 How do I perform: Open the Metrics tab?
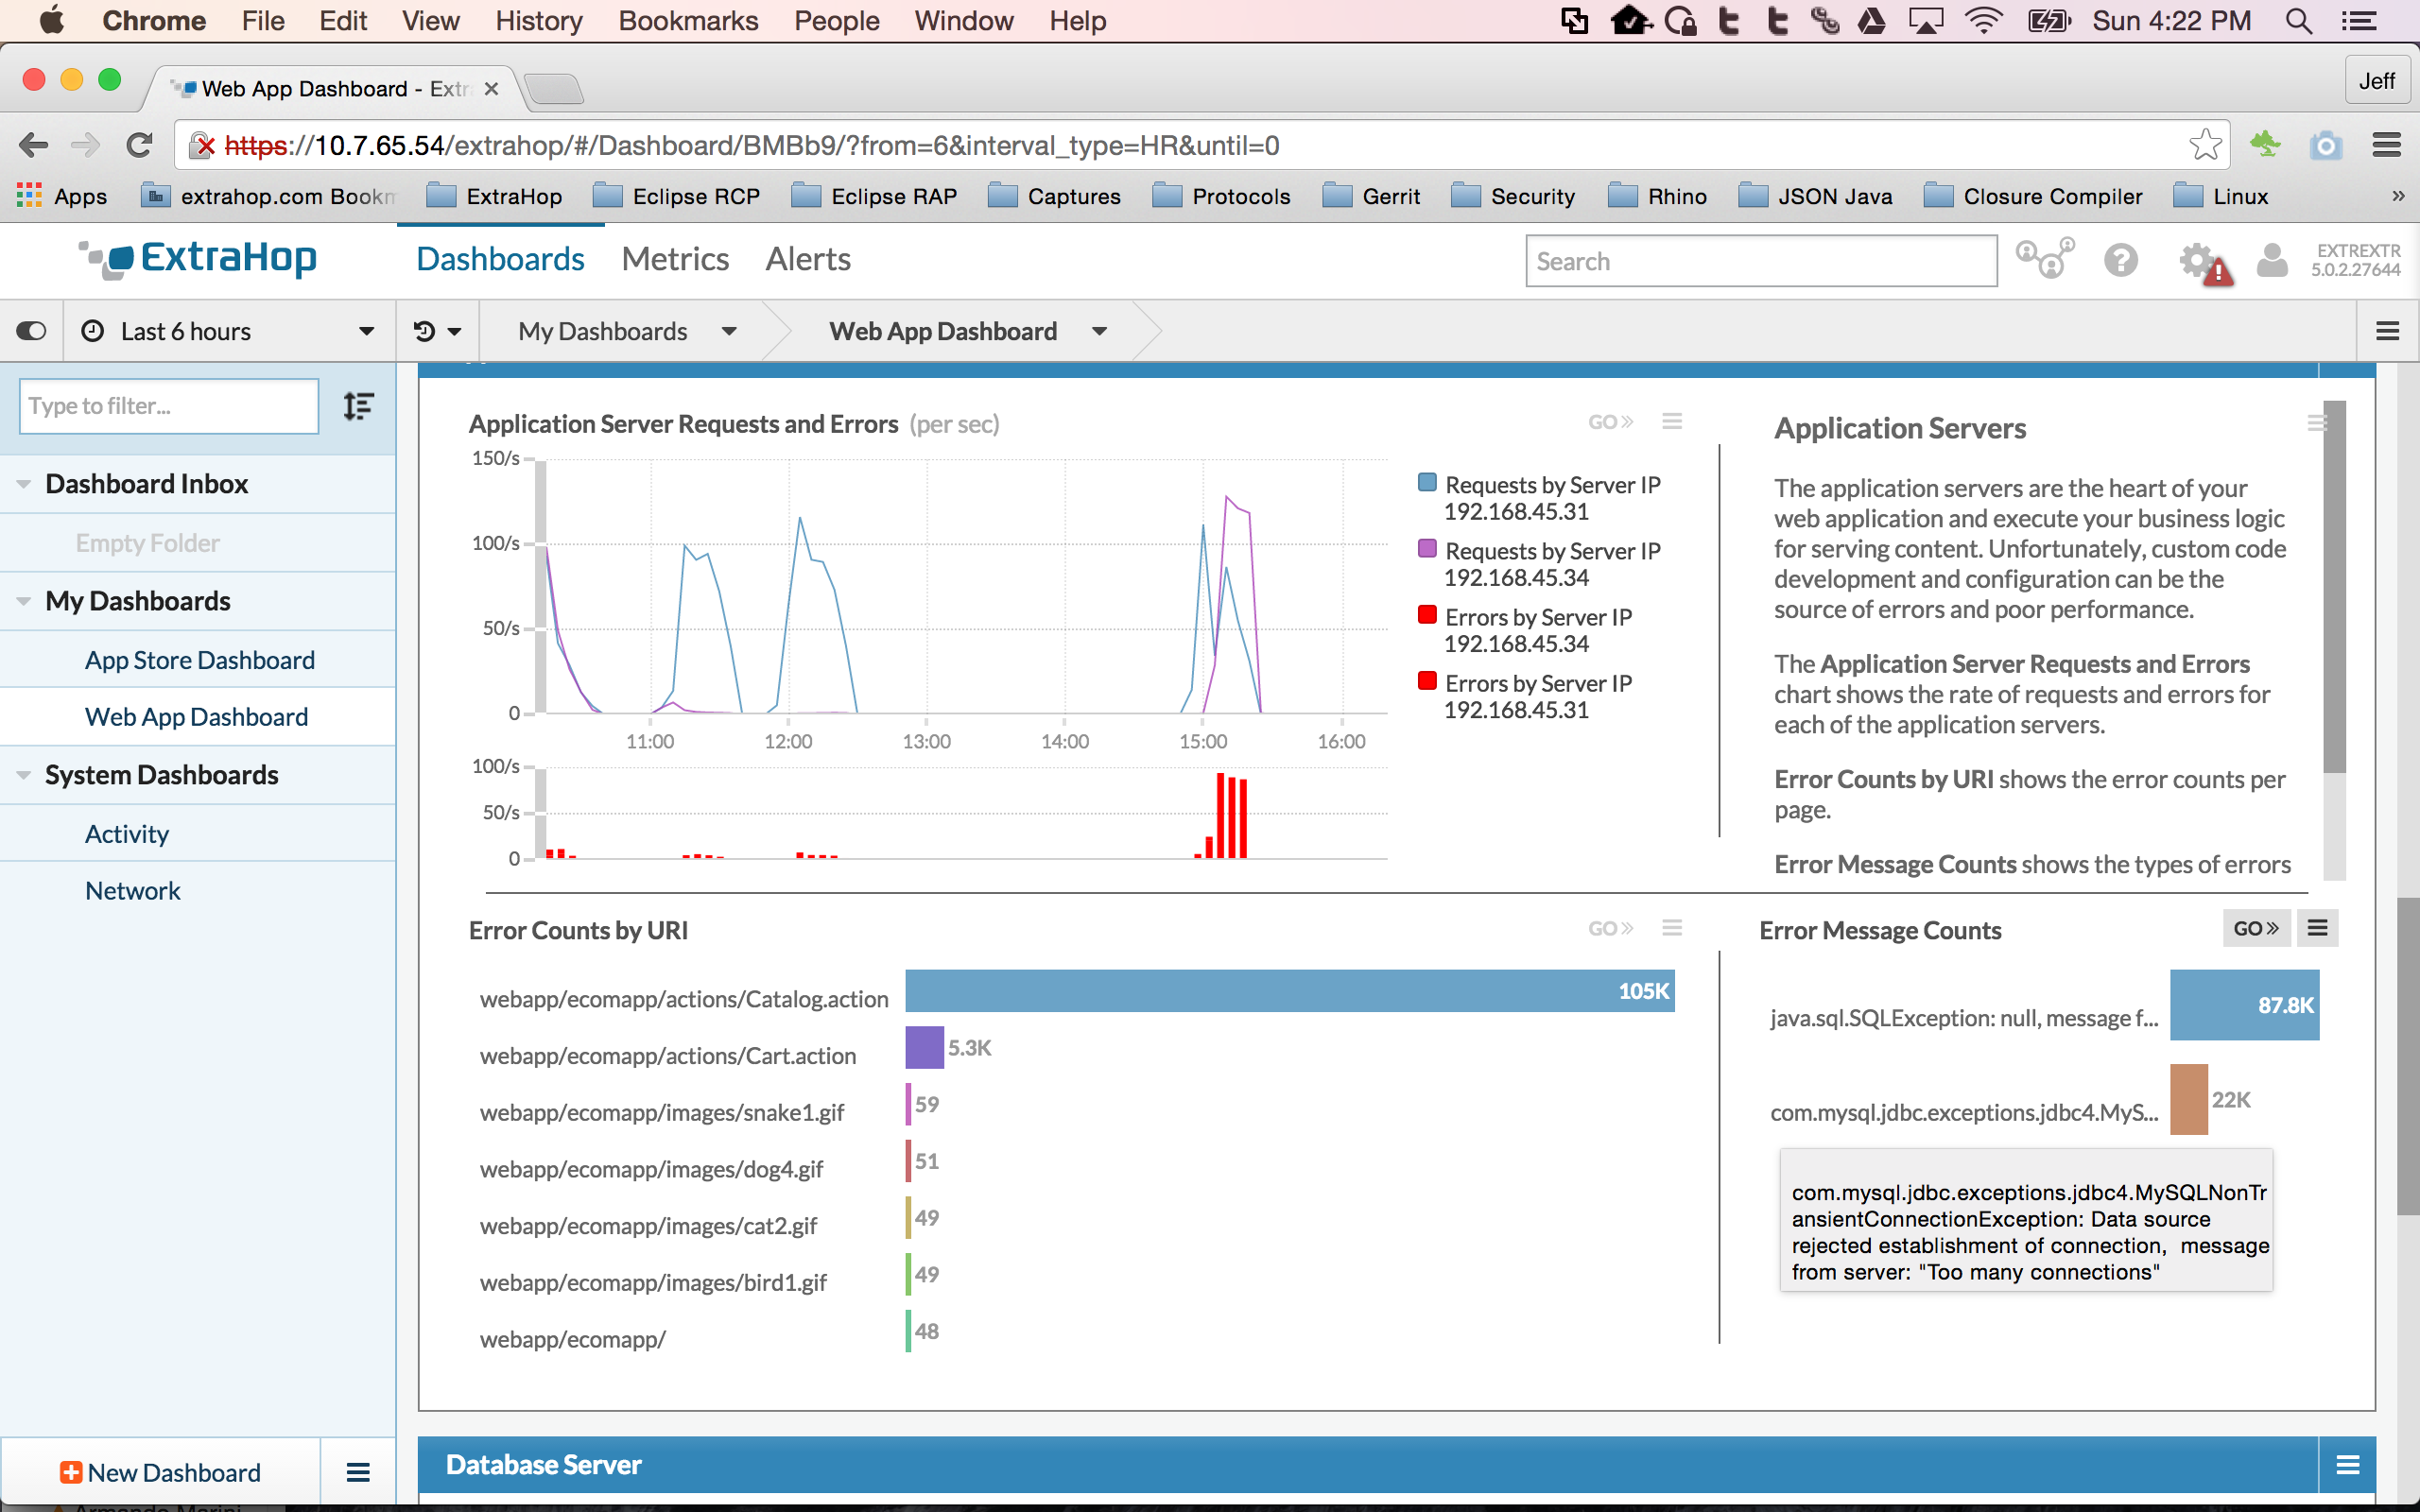[x=674, y=258]
